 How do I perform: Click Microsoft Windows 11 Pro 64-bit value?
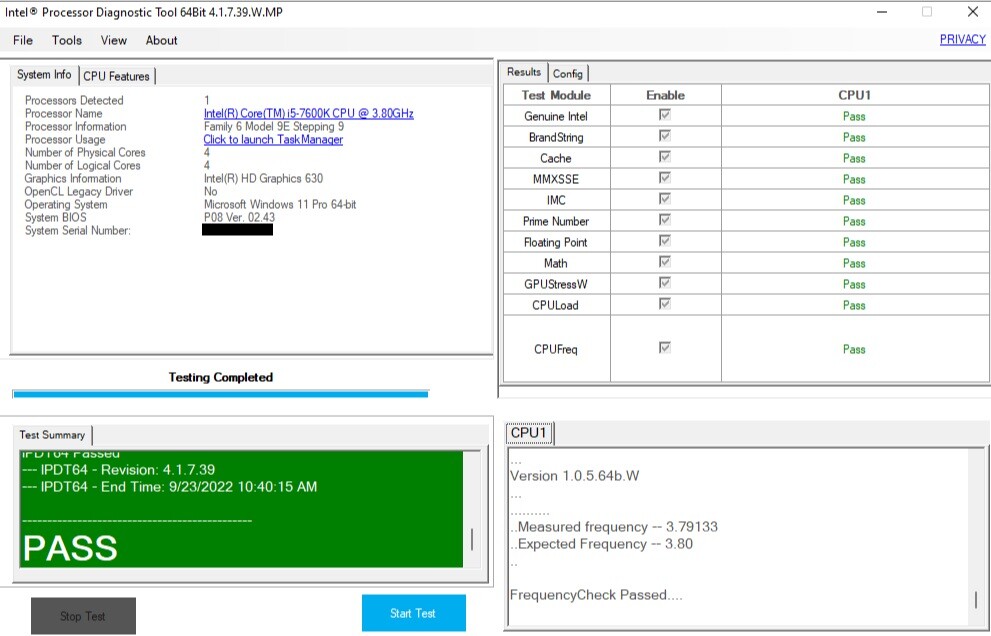point(280,204)
